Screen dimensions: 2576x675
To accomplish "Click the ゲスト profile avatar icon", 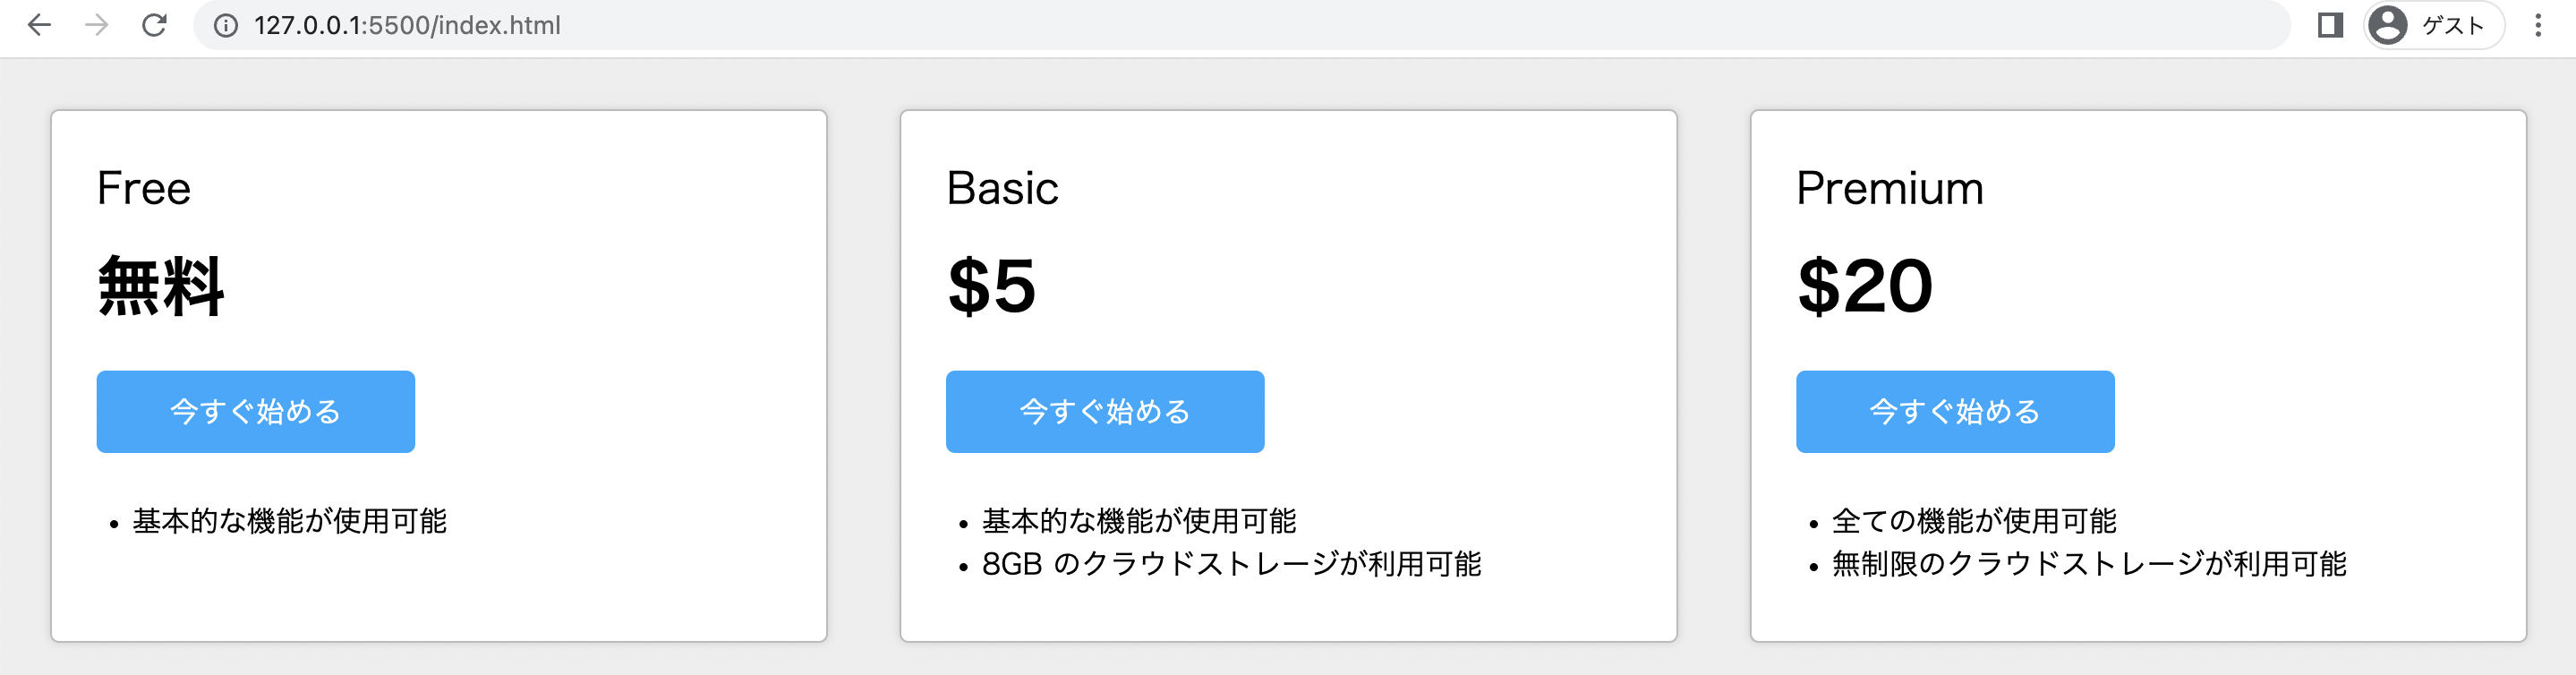I will [x=2388, y=25].
